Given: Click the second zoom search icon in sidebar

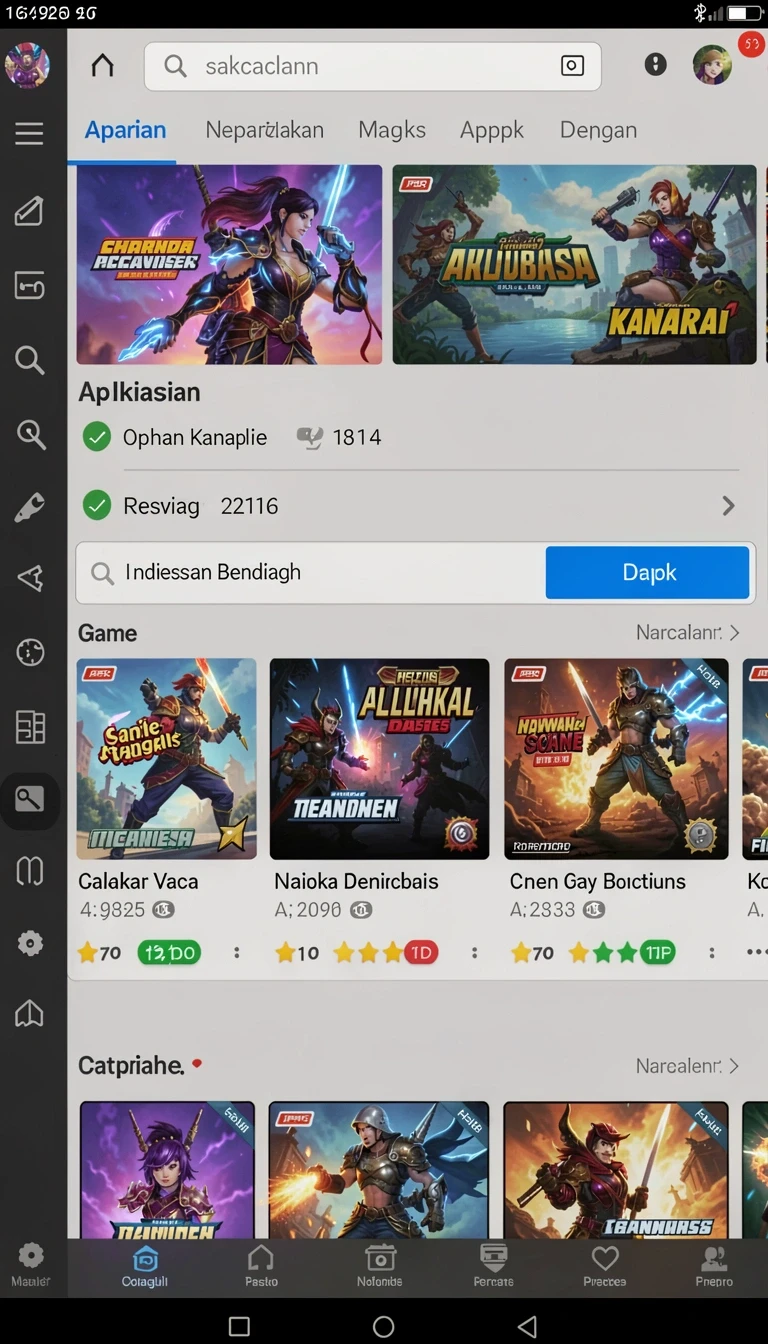Looking at the screenshot, I should pyautogui.click(x=31, y=434).
